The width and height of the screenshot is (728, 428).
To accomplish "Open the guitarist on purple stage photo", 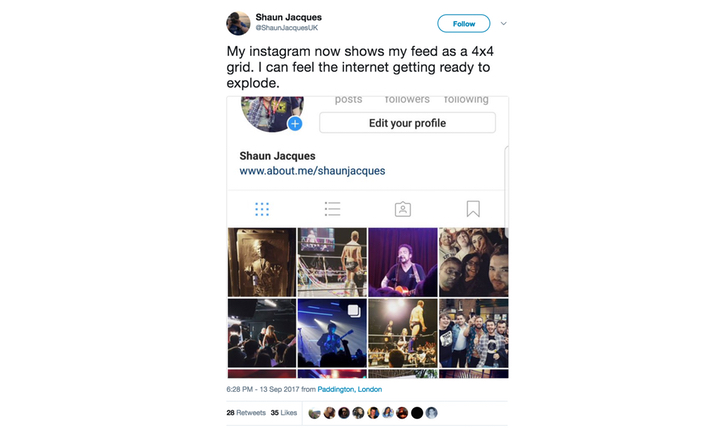I will click(403, 262).
